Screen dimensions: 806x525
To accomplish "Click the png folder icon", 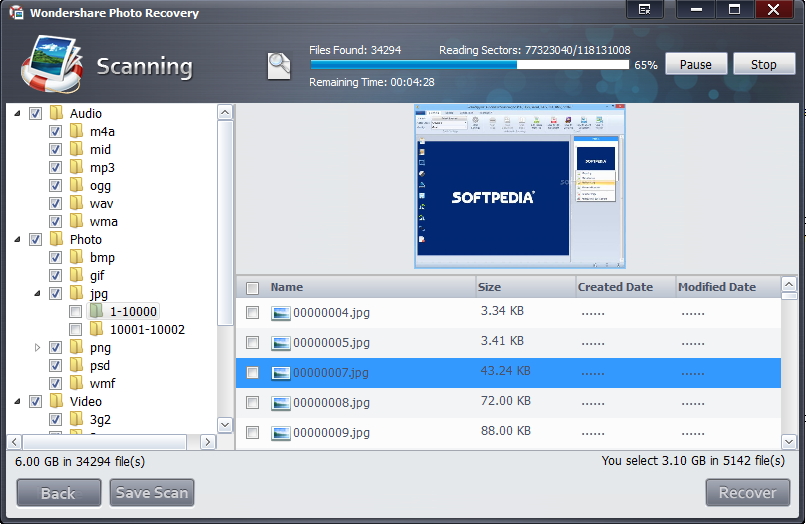I will point(77,347).
